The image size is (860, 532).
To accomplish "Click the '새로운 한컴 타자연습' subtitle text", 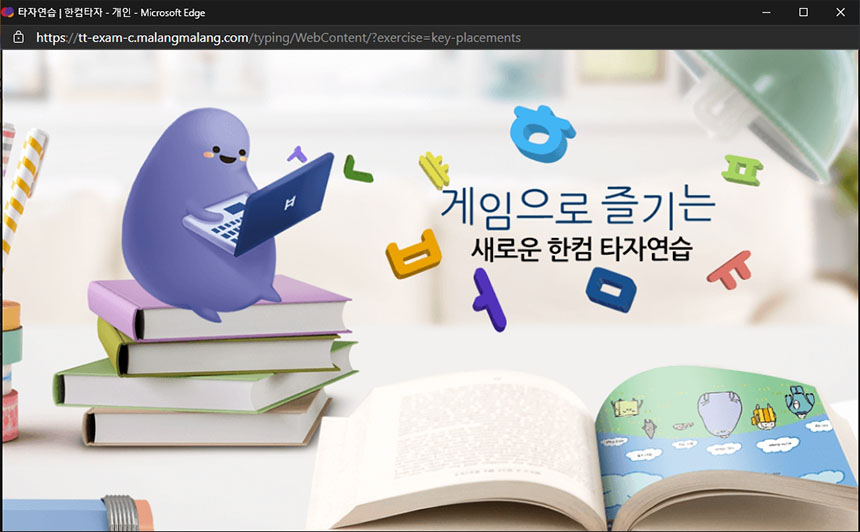I will (582, 249).
